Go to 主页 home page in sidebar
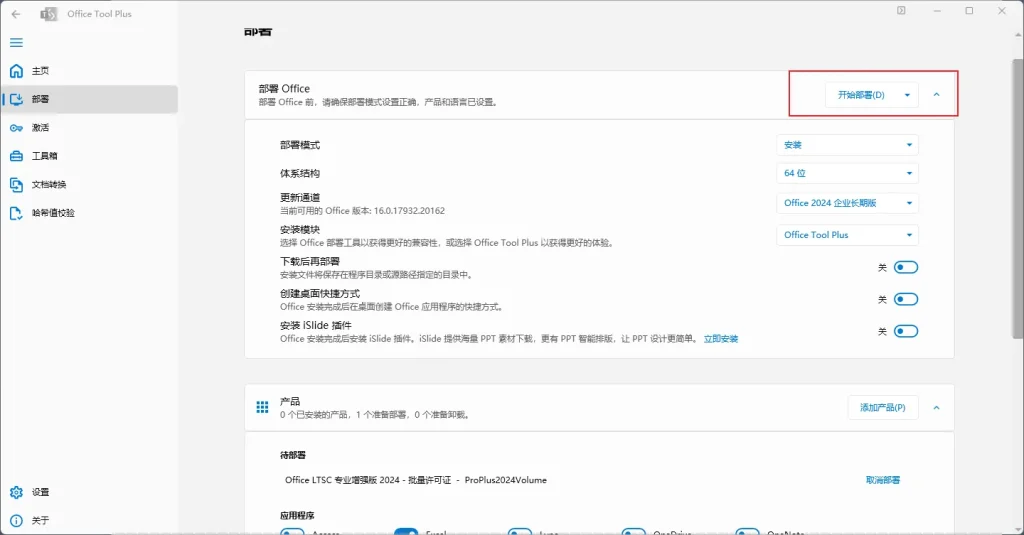 (x=89, y=71)
